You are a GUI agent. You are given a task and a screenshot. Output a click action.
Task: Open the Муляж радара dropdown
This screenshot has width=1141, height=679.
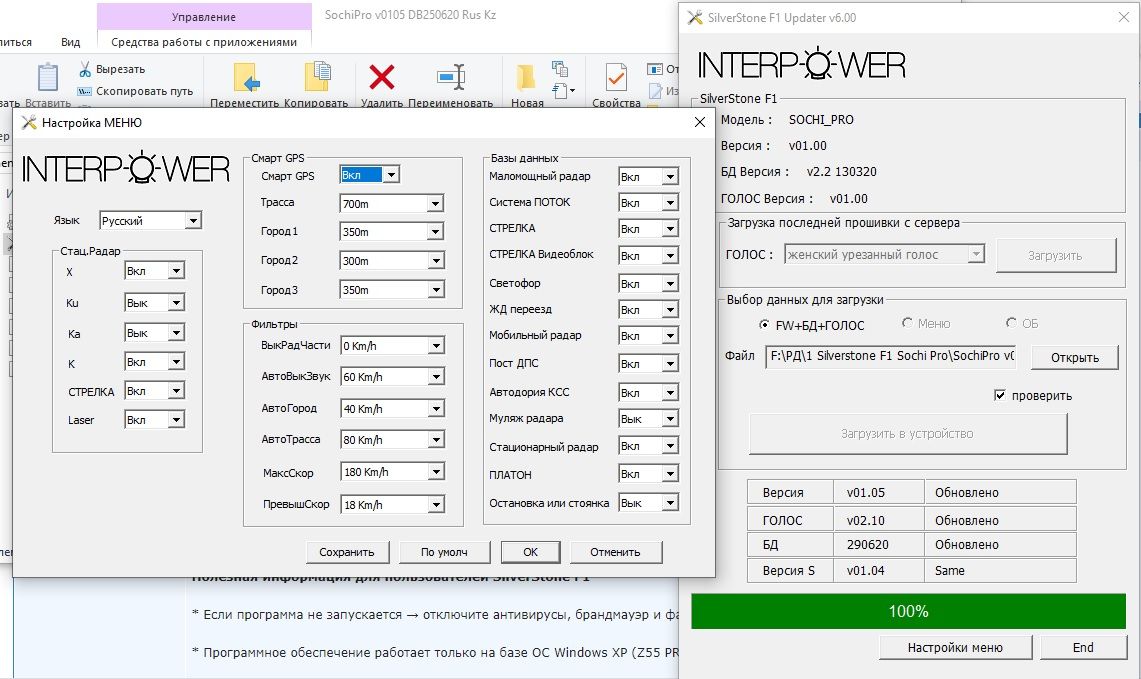pos(670,419)
